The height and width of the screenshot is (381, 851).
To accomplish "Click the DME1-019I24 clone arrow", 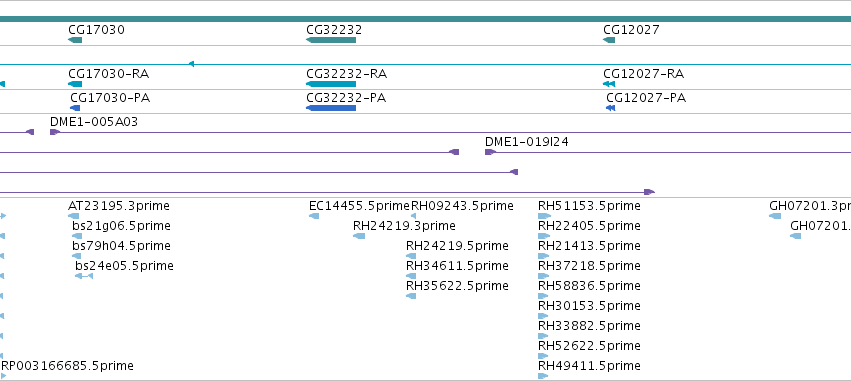I will [x=490, y=152].
